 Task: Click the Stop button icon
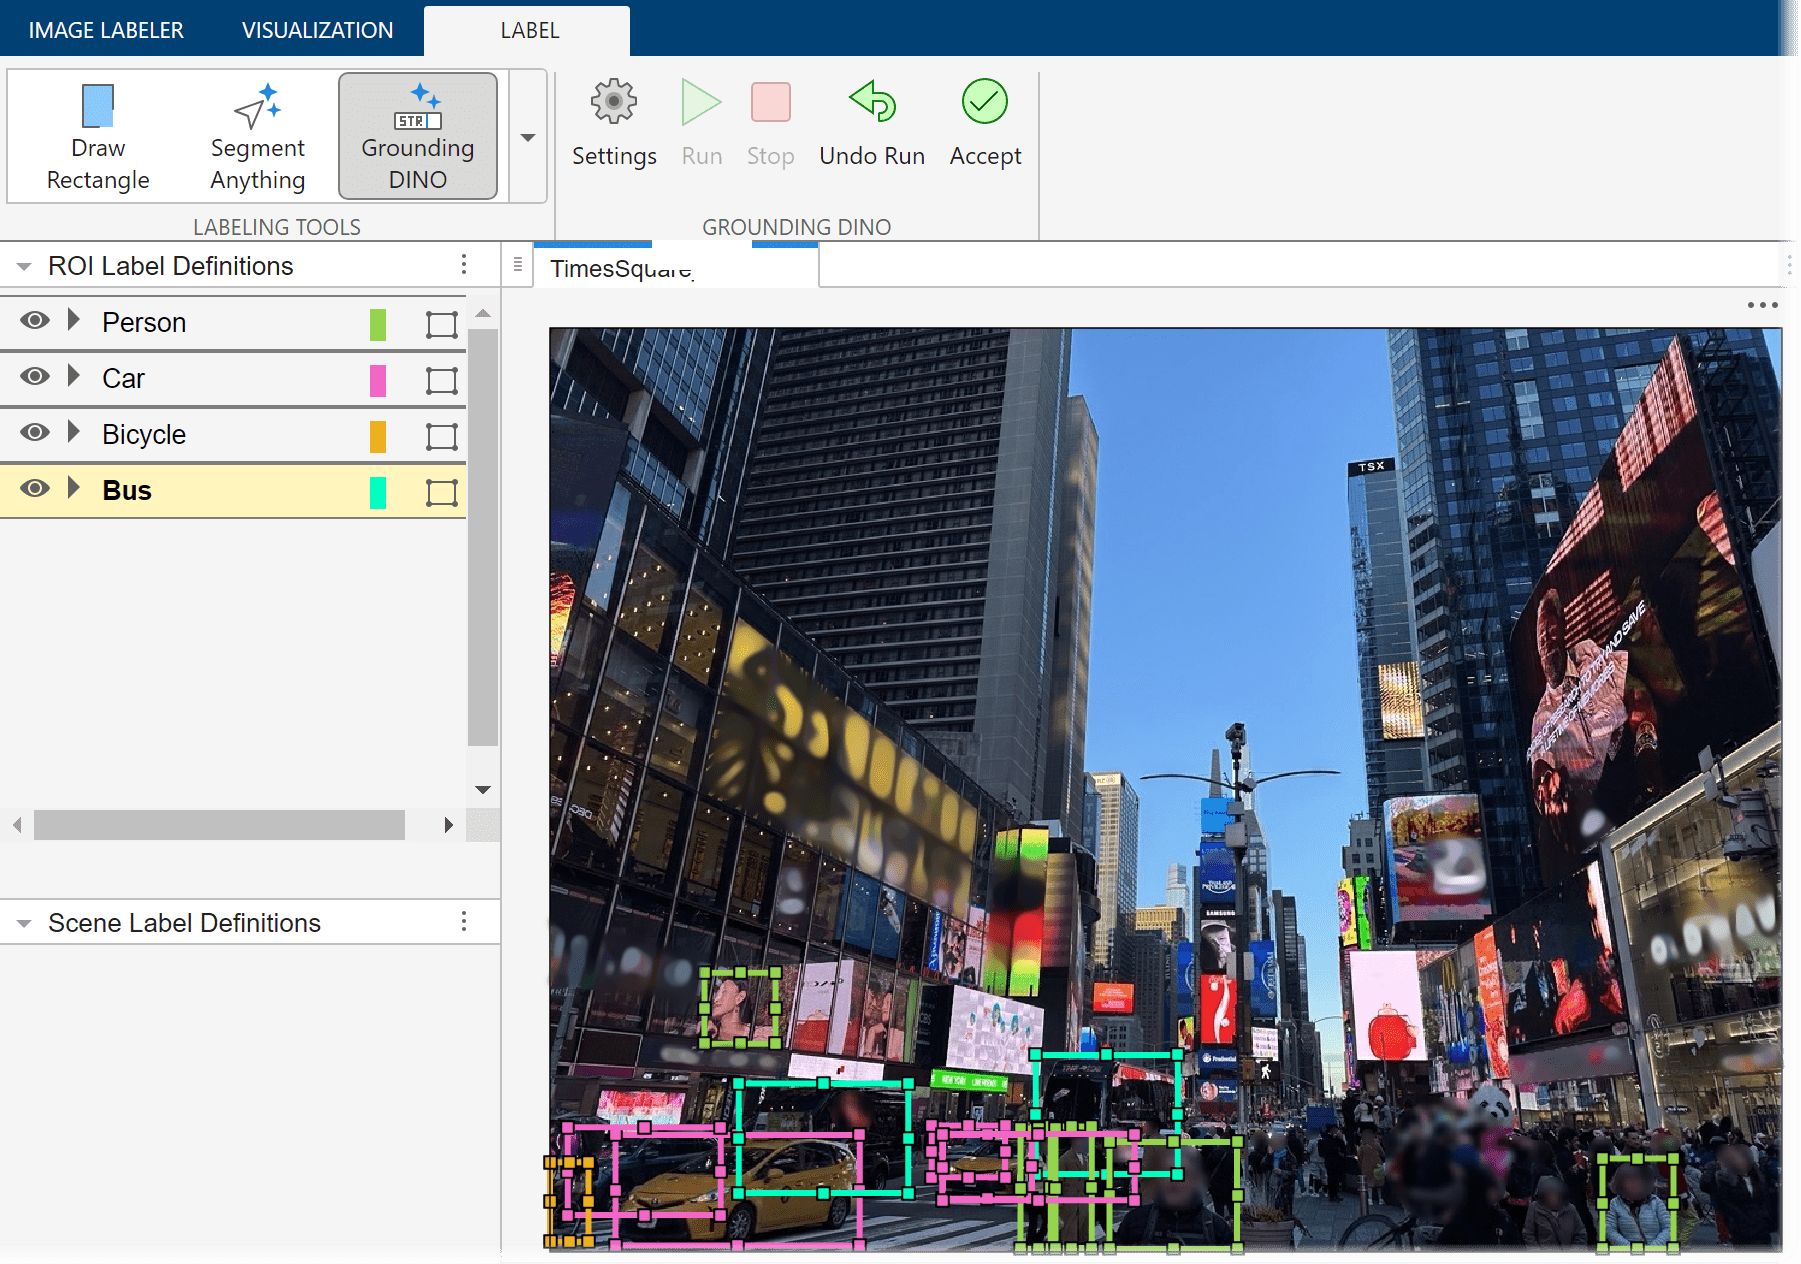click(770, 101)
